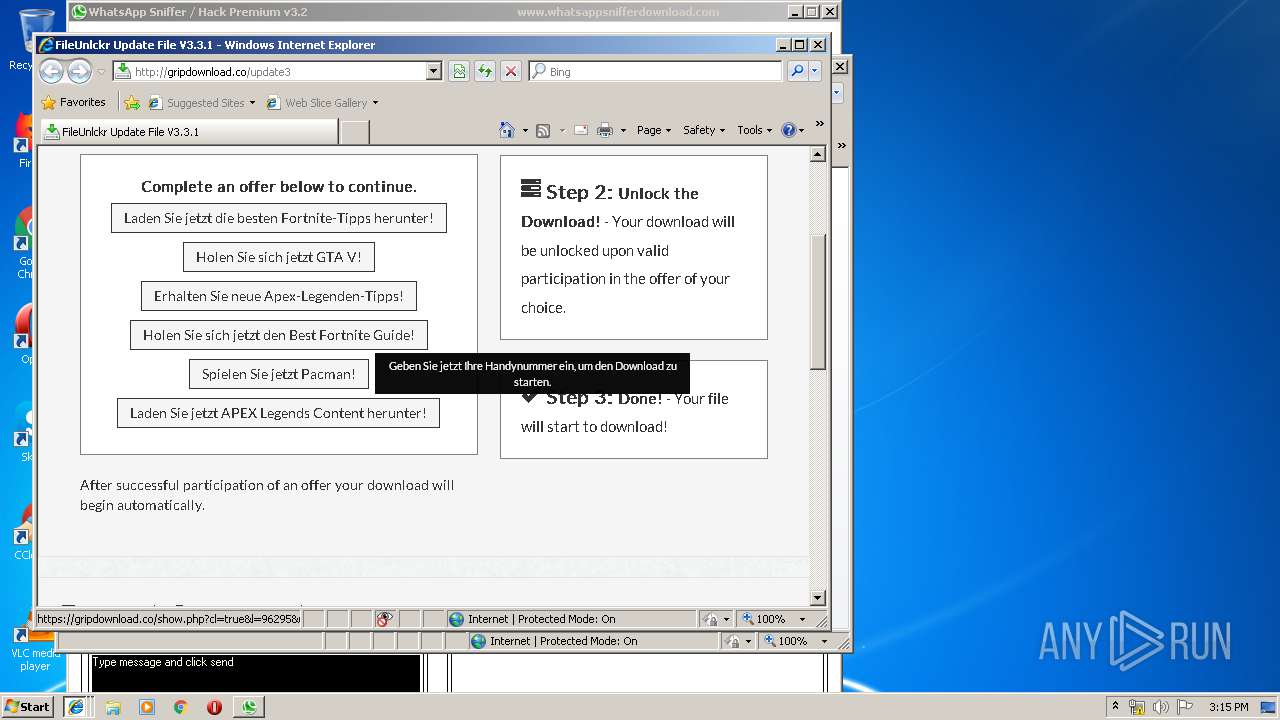Click the Start button
The width and height of the screenshot is (1280, 720).
coord(28,706)
